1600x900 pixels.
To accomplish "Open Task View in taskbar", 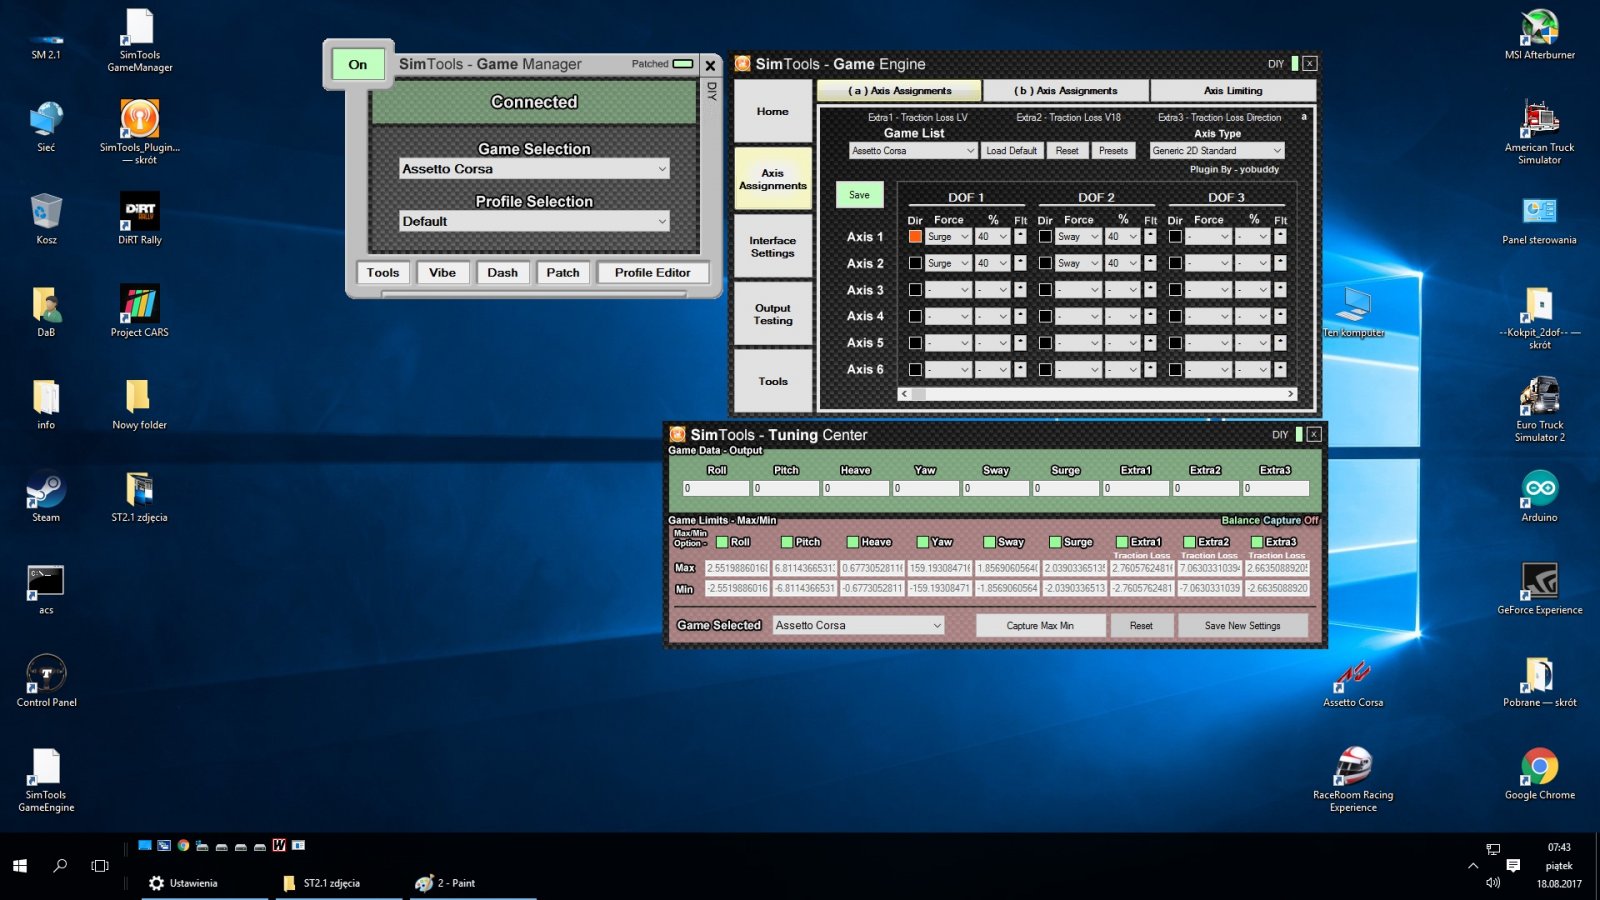I will point(100,866).
